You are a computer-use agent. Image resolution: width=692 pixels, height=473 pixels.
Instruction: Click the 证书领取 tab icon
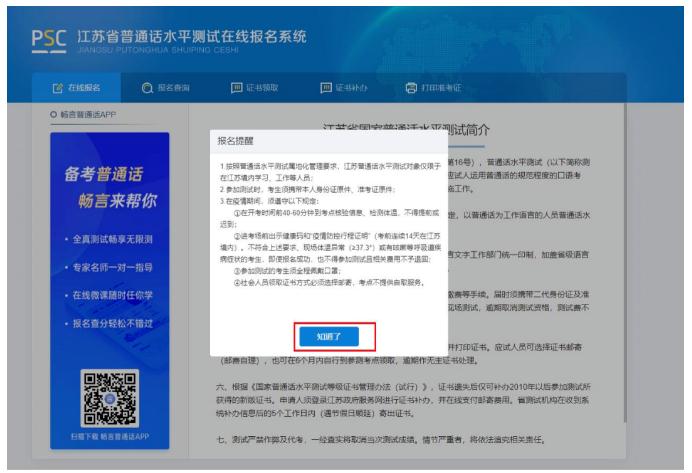(x=237, y=89)
